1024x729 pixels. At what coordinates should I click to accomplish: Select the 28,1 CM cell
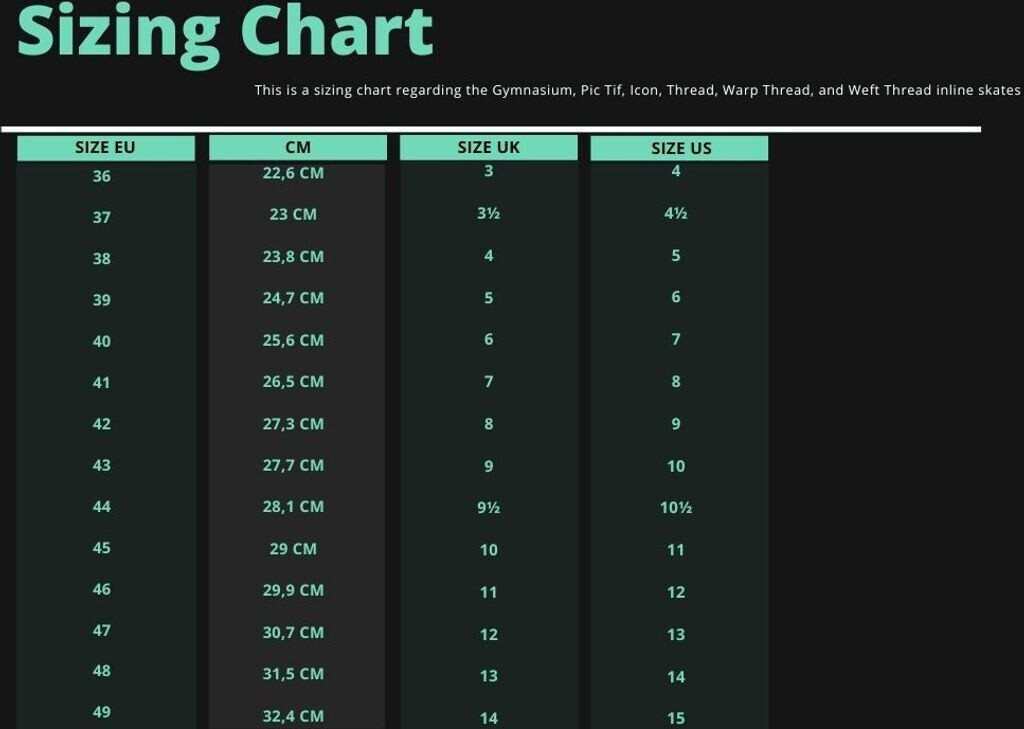[293, 507]
